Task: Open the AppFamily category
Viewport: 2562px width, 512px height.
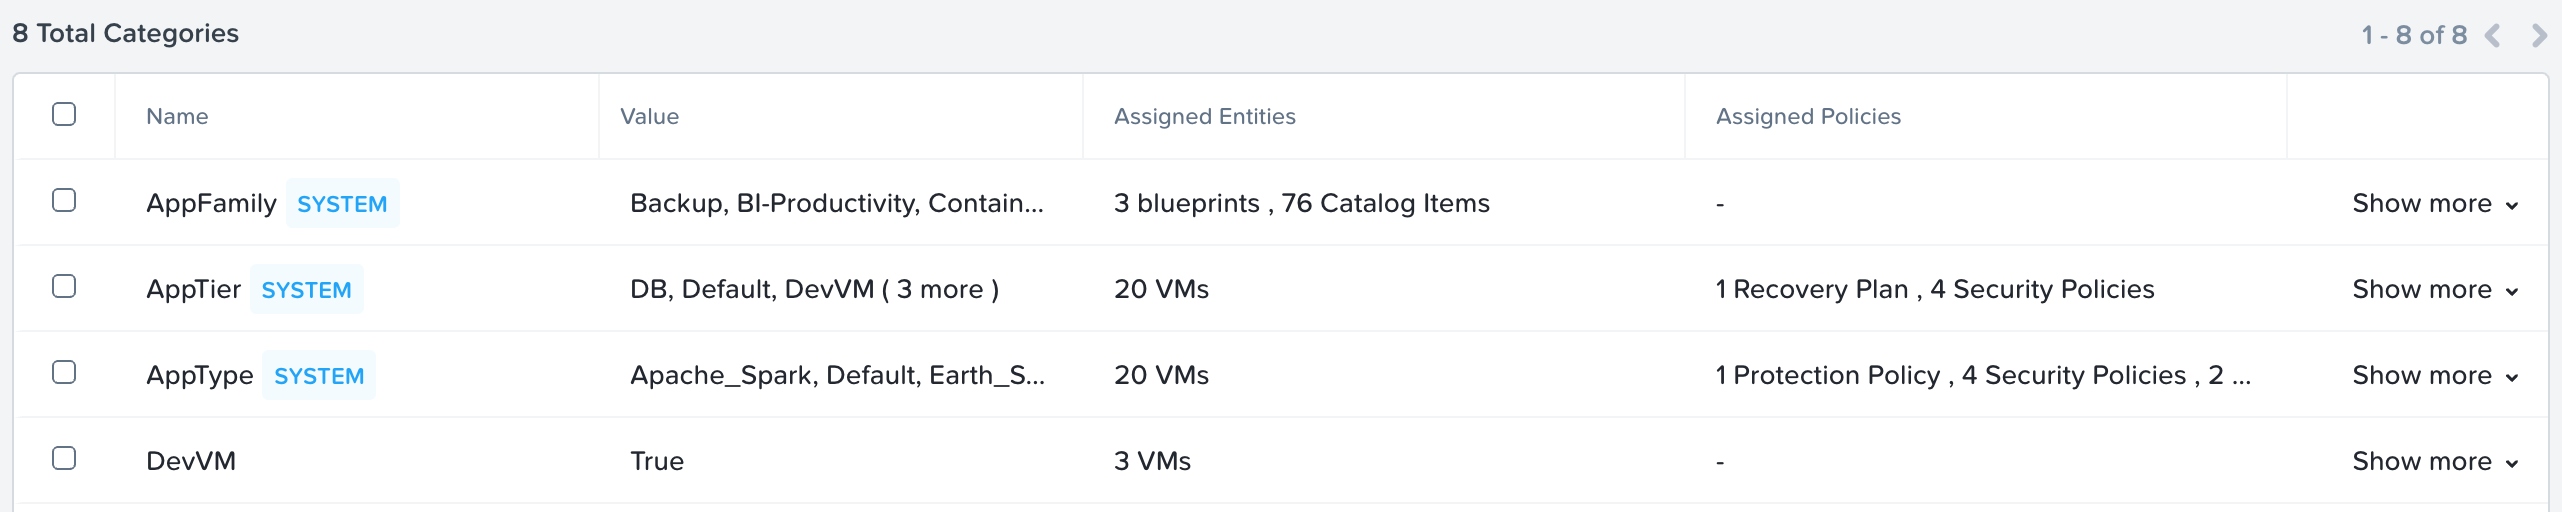Action: point(211,203)
